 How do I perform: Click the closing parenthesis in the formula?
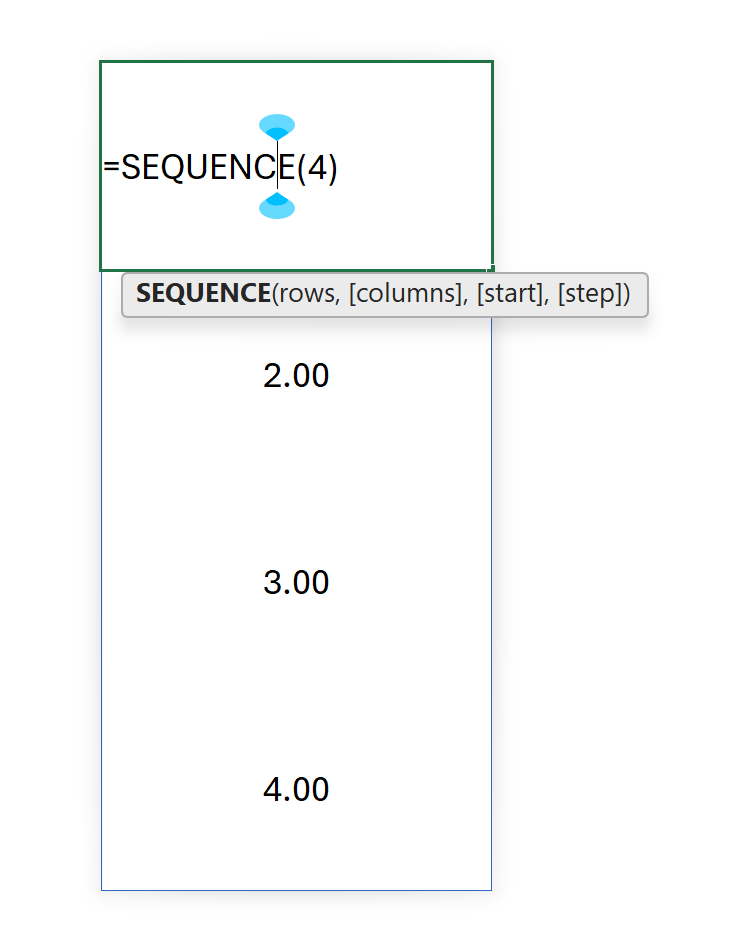click(332, 168)
